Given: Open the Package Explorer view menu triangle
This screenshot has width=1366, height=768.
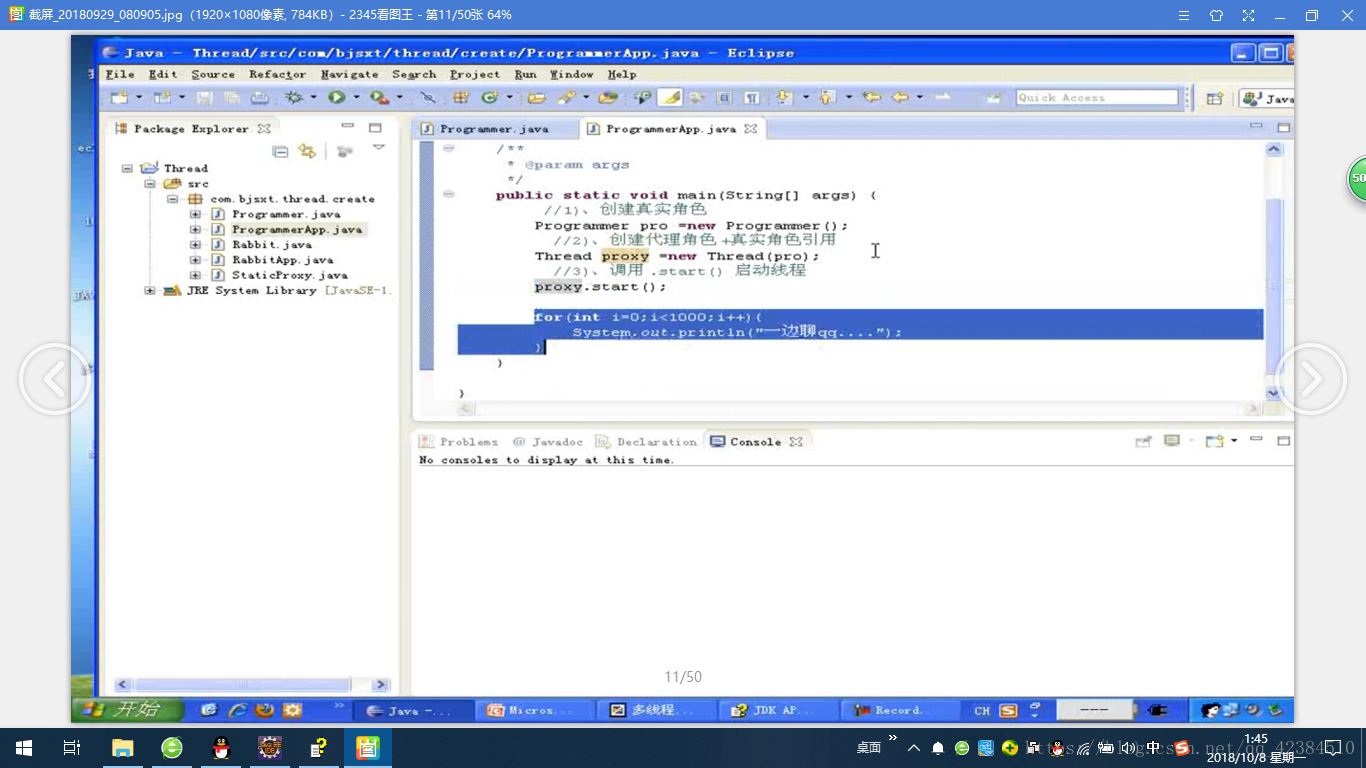Looking at the screenshot, I should tap(378, 148).
